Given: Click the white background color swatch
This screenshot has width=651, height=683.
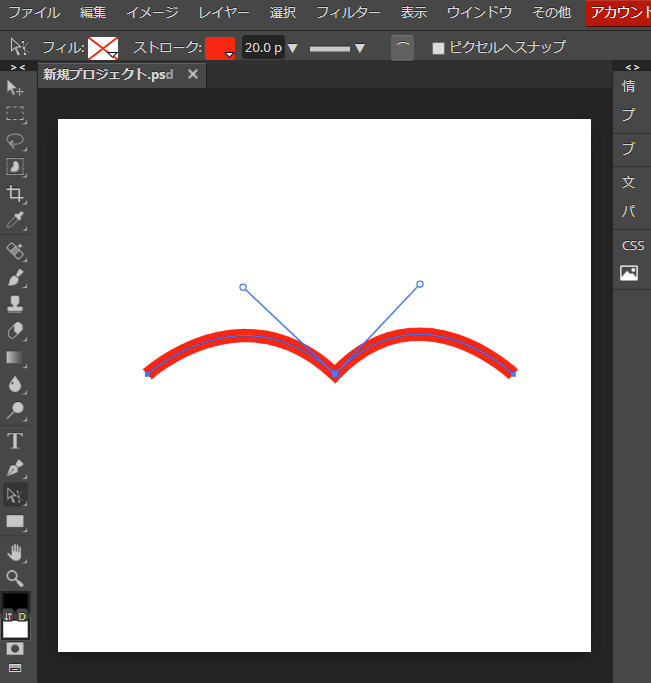Looking at the screenshot, I should tap(15, 630).
